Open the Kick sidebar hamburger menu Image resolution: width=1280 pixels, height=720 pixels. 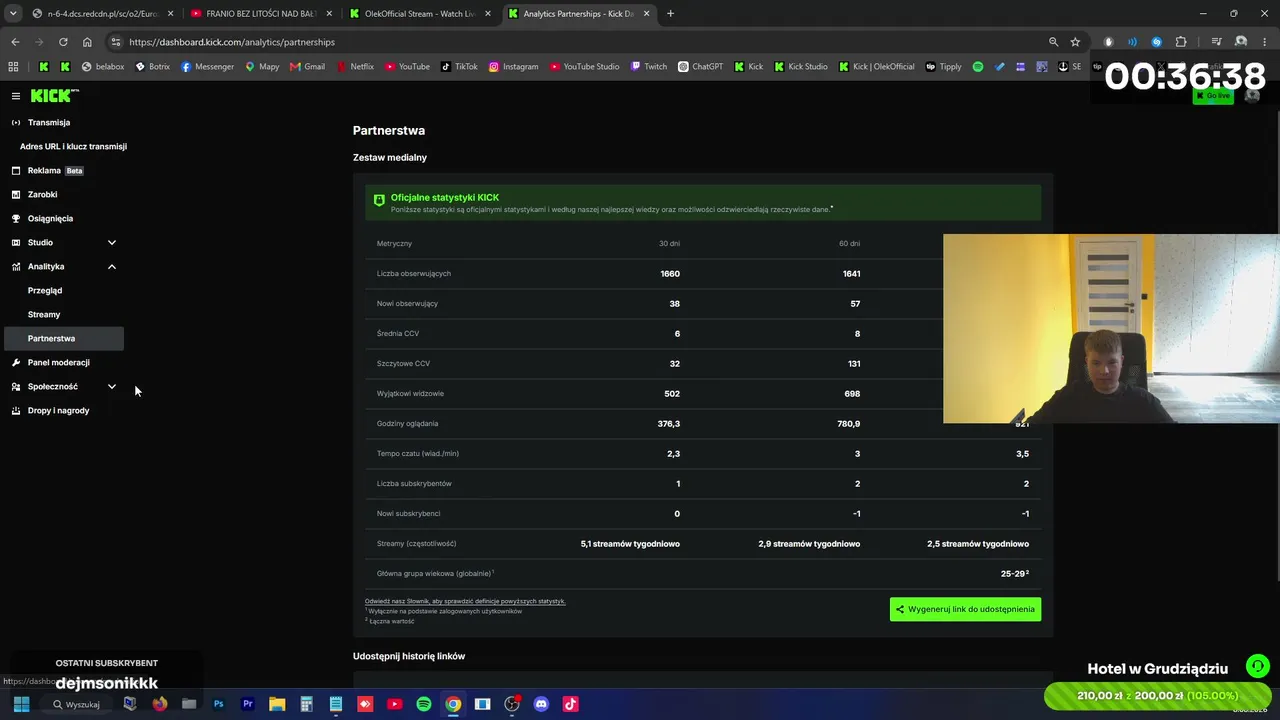[16, 96]
